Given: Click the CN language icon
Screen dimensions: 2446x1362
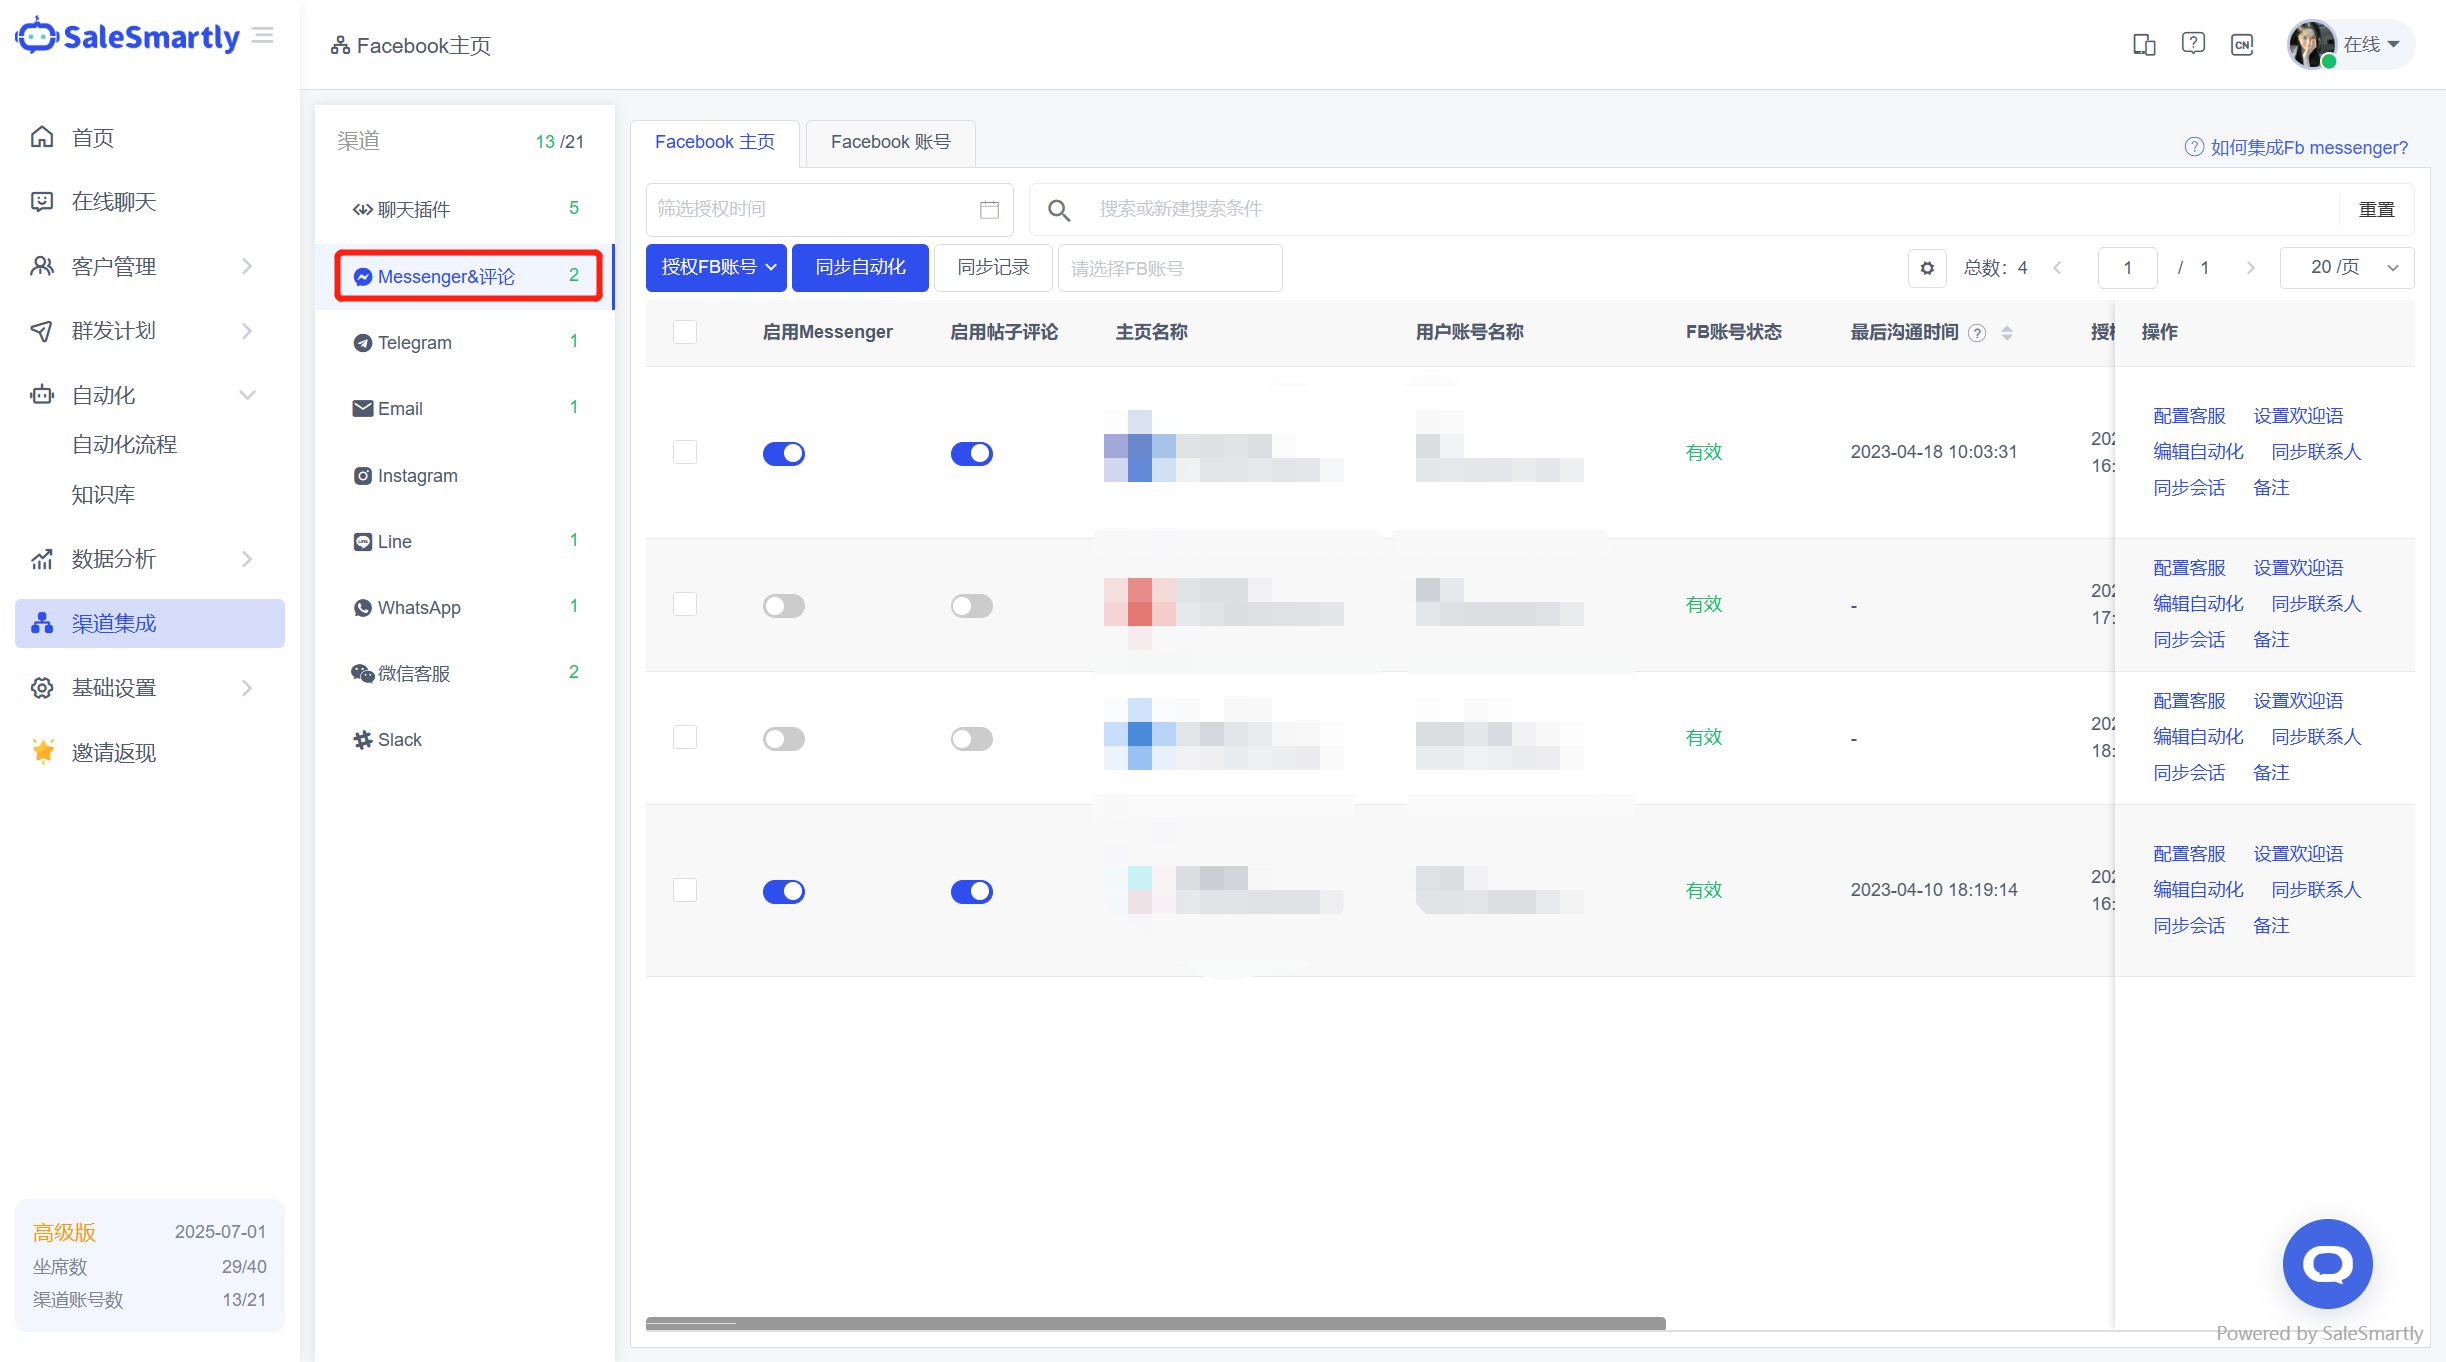Looking at the screenshot, I should point(2242,44).
